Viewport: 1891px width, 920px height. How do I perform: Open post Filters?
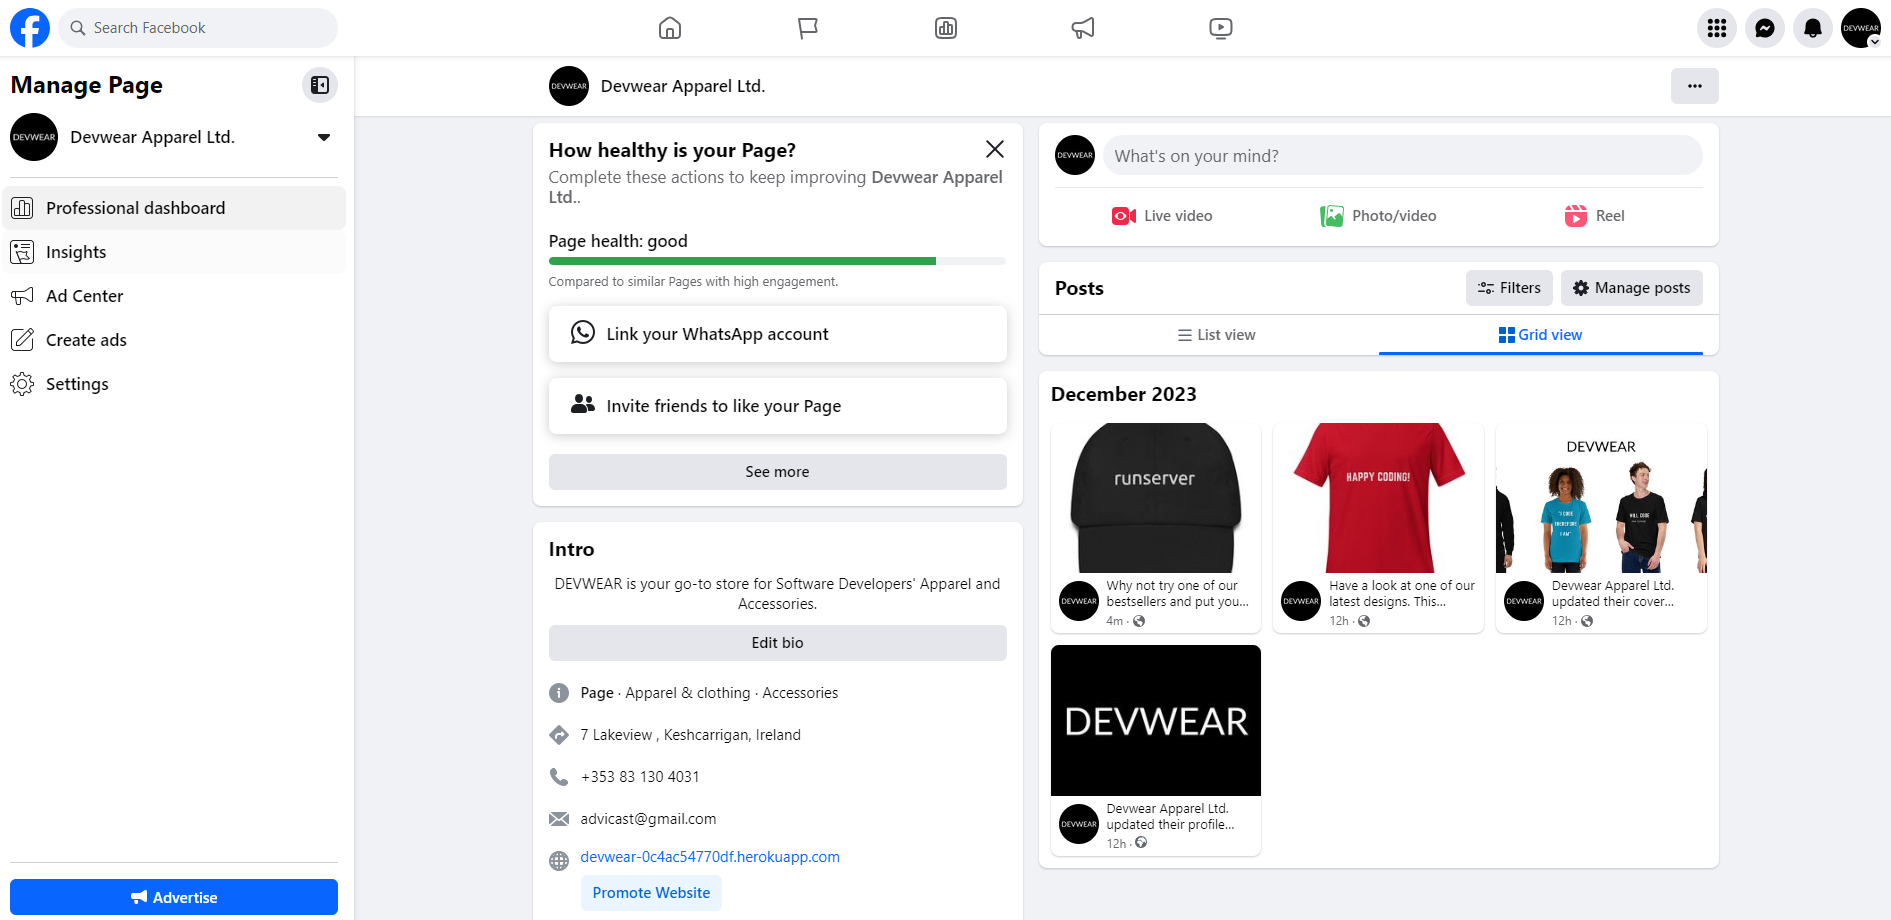pos(1510,288)
